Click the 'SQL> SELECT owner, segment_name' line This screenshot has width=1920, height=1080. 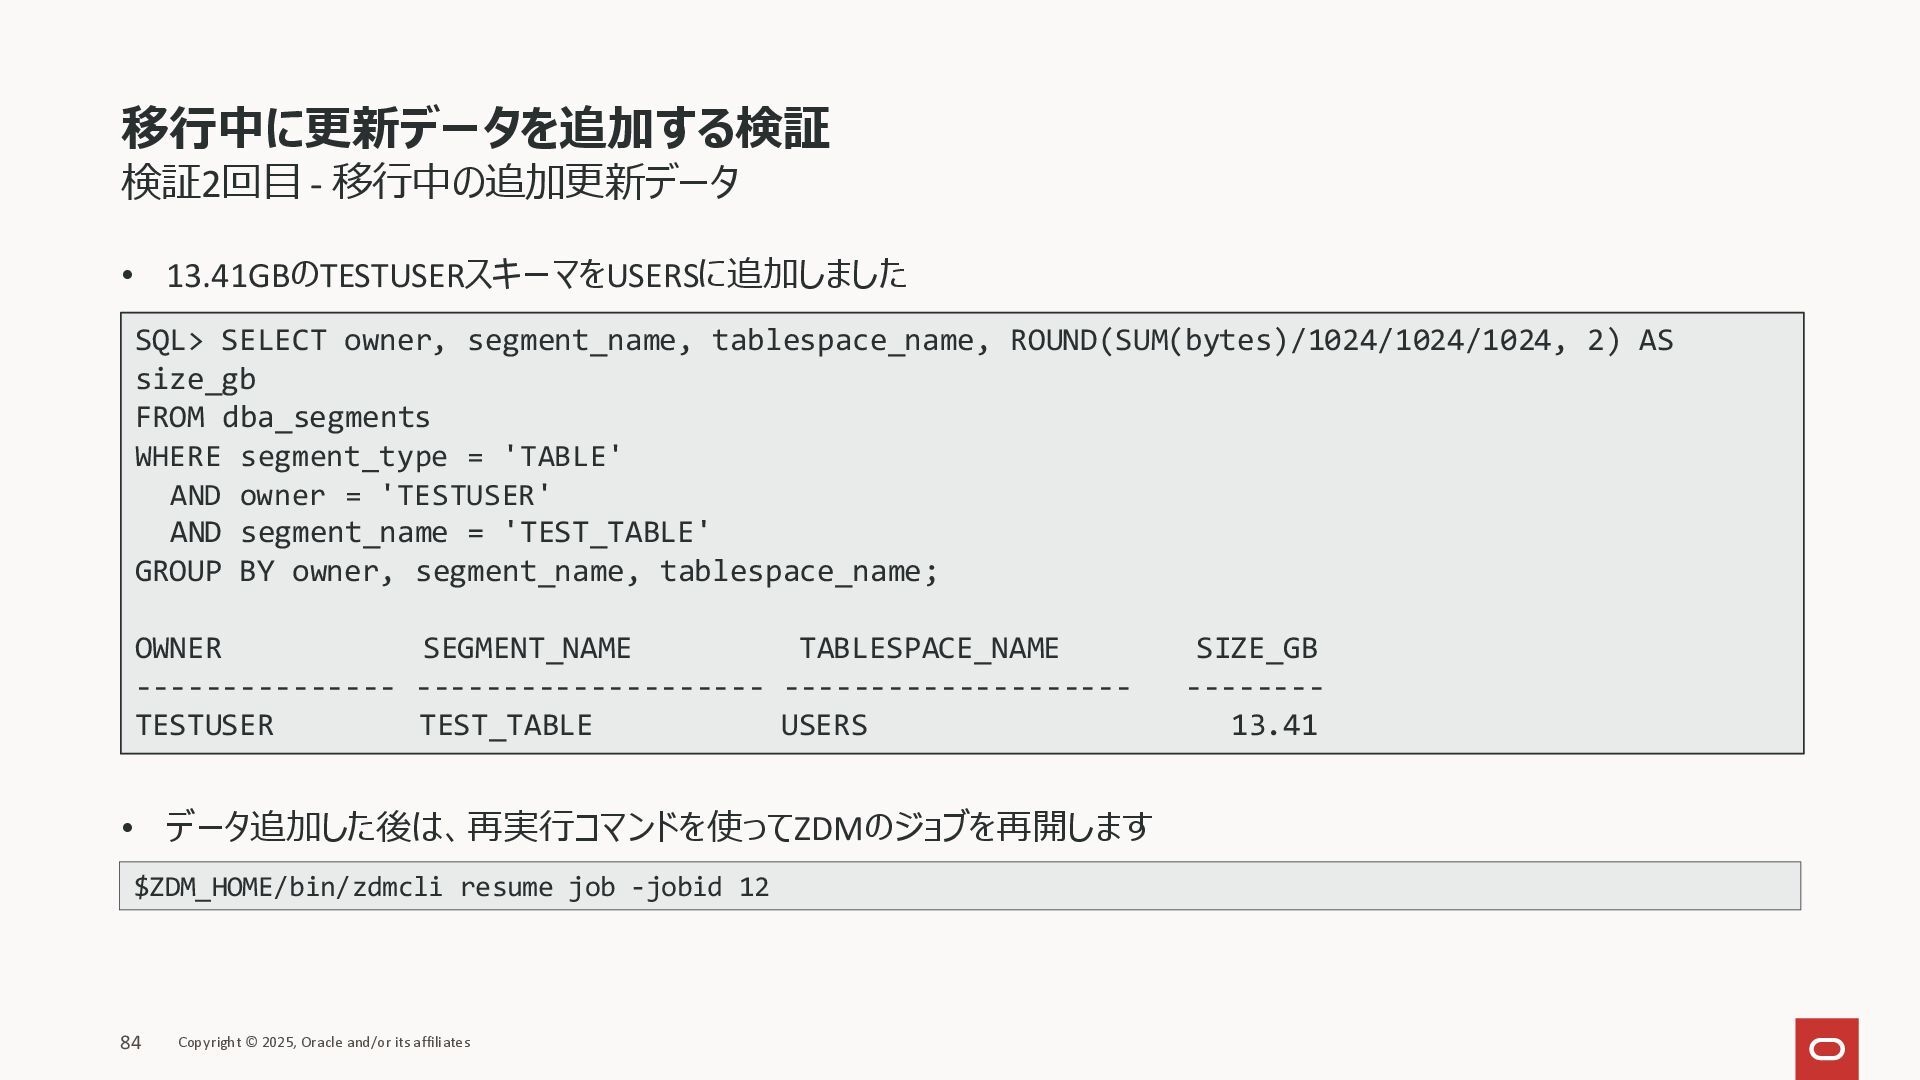pos(904,341)
